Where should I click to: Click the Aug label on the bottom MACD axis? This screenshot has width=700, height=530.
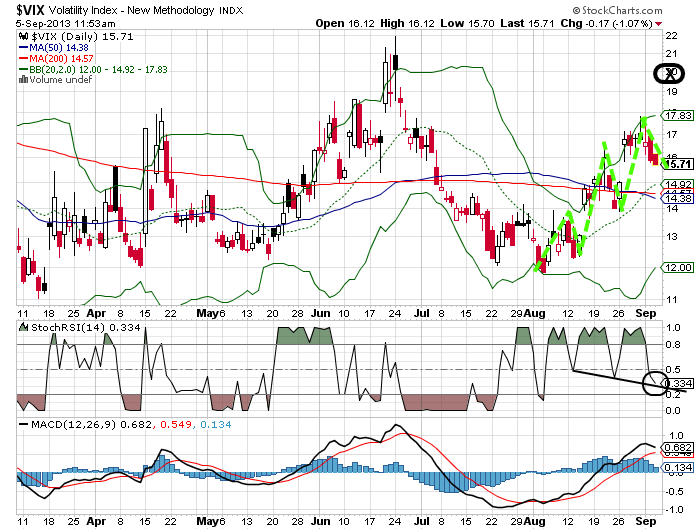[x=534, y=521]
